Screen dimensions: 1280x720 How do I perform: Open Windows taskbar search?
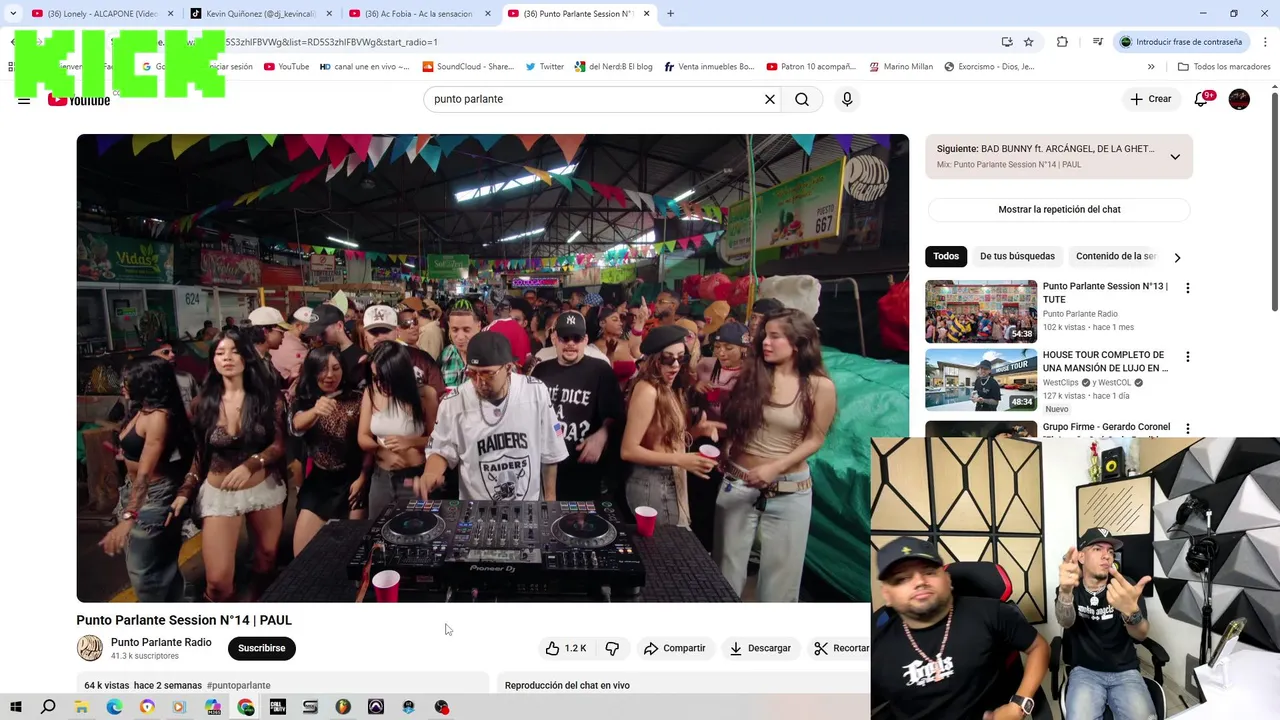(x=48, y=707)
